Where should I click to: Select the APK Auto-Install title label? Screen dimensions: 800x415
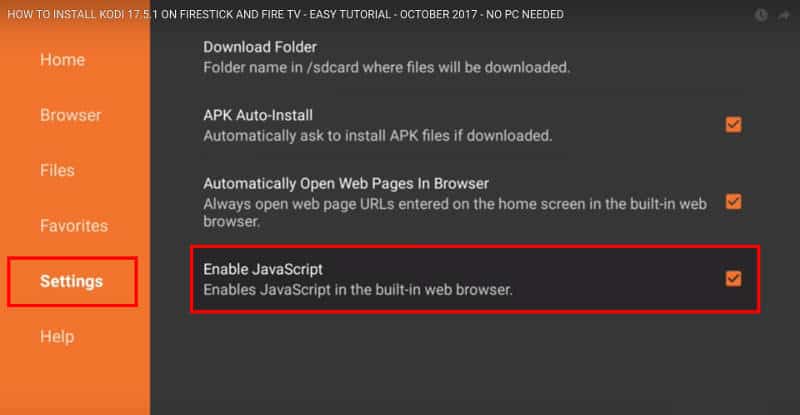tap(258, 115)
